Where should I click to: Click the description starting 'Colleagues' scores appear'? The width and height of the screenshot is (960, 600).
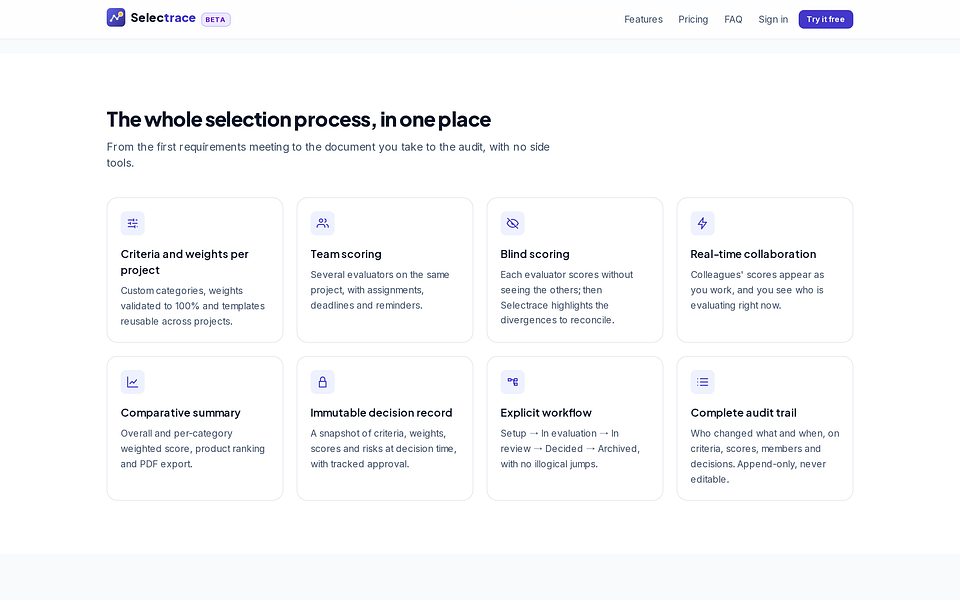(x=757, y=290)
